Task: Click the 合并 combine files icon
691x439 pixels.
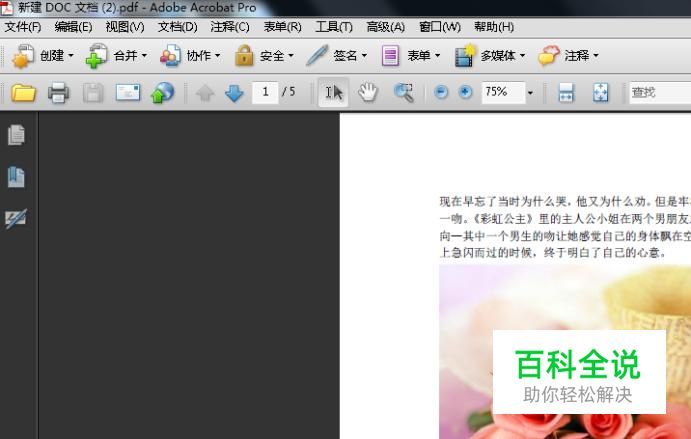Action: pyautogui.click(x=97, y=56)
